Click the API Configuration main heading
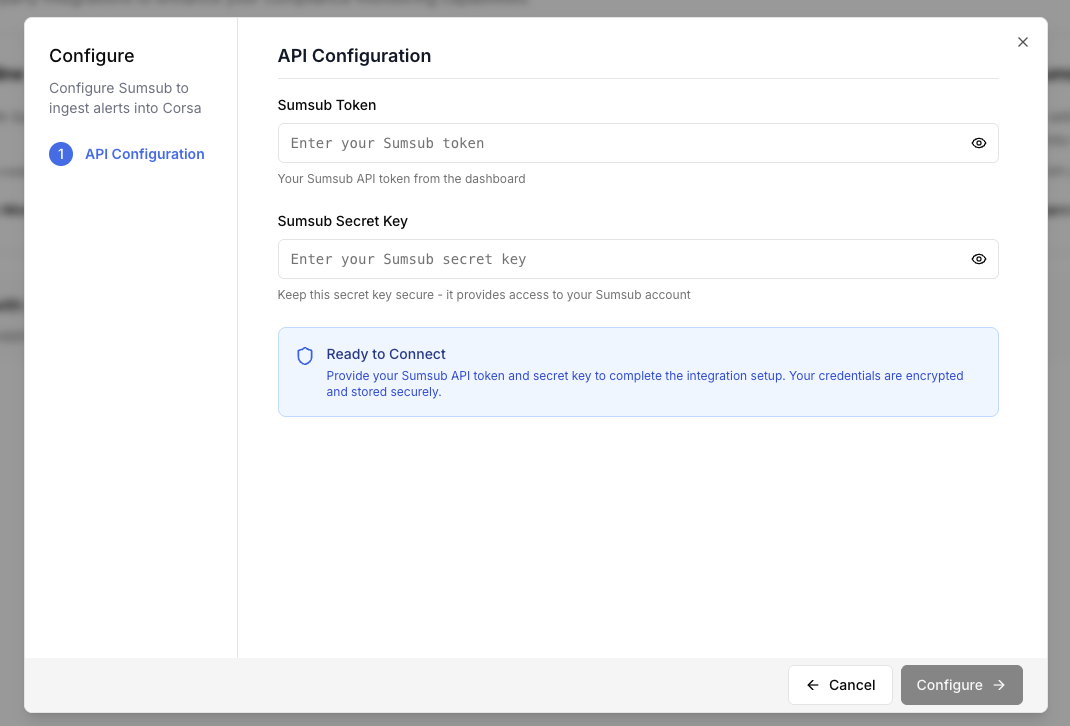 354,56
